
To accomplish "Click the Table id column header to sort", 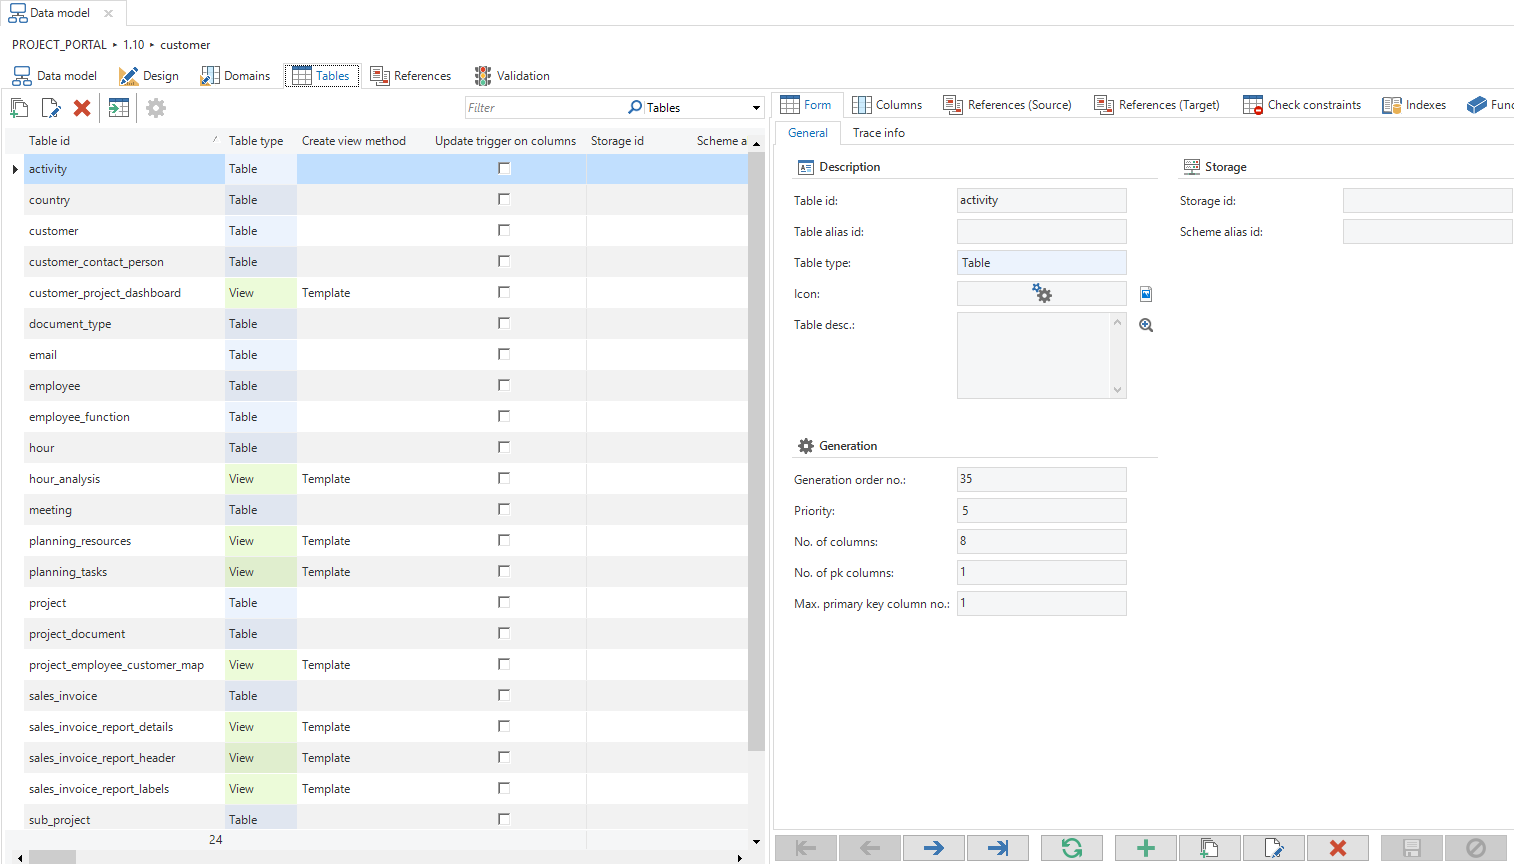I will click(50, 141).
